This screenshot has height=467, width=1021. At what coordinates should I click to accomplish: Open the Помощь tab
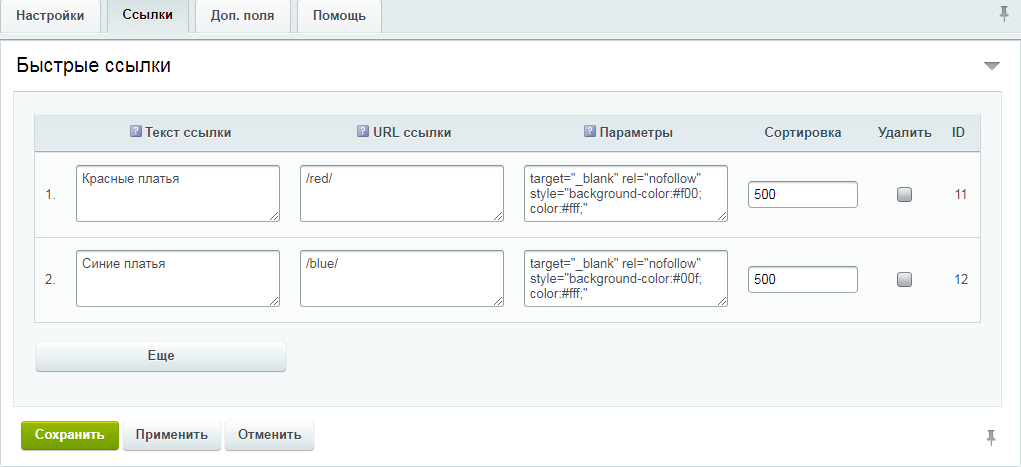point(339,16)
